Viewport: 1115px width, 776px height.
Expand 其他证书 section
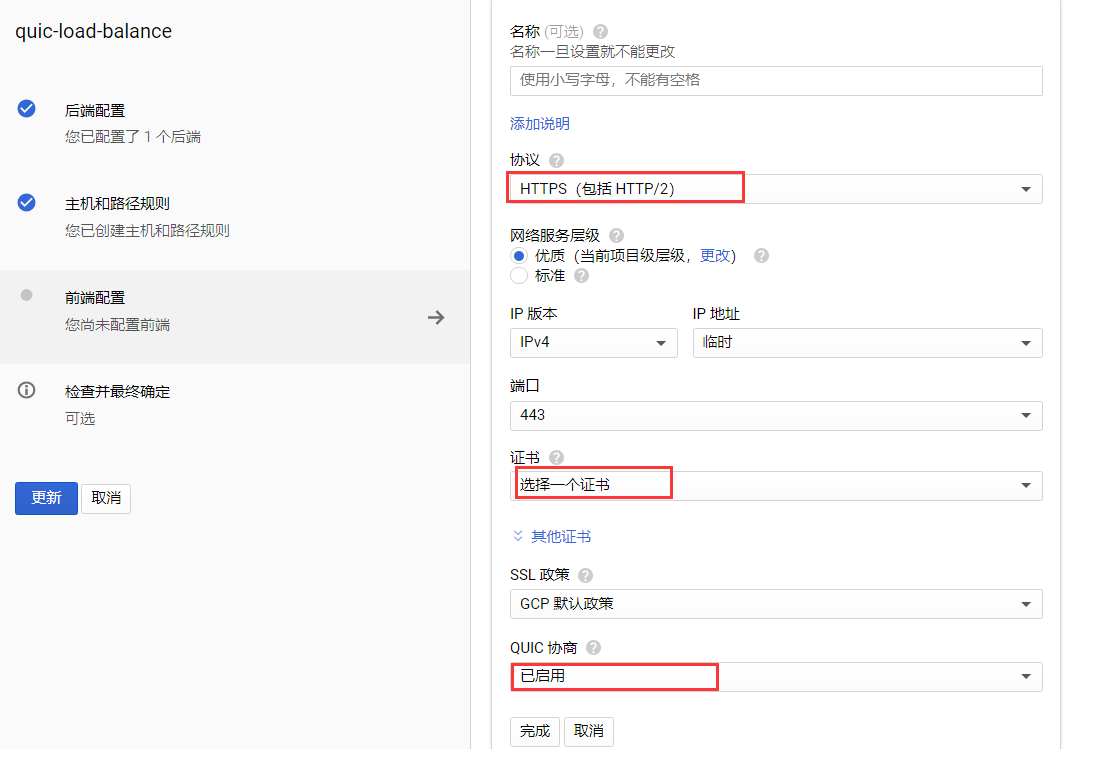click(x=552, y=537)
